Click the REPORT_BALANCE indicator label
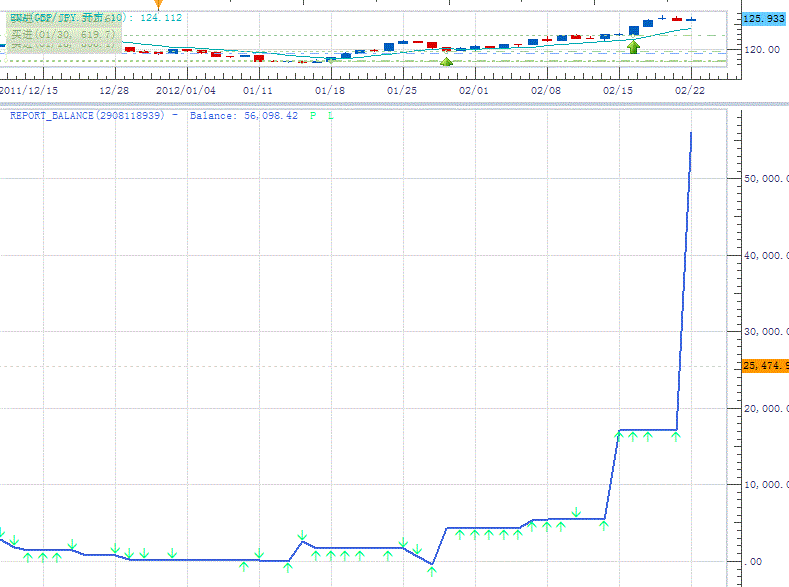Image resolution: width=789 pixels, height=587 pixels. pyautogui.click(x=88, y=116)
